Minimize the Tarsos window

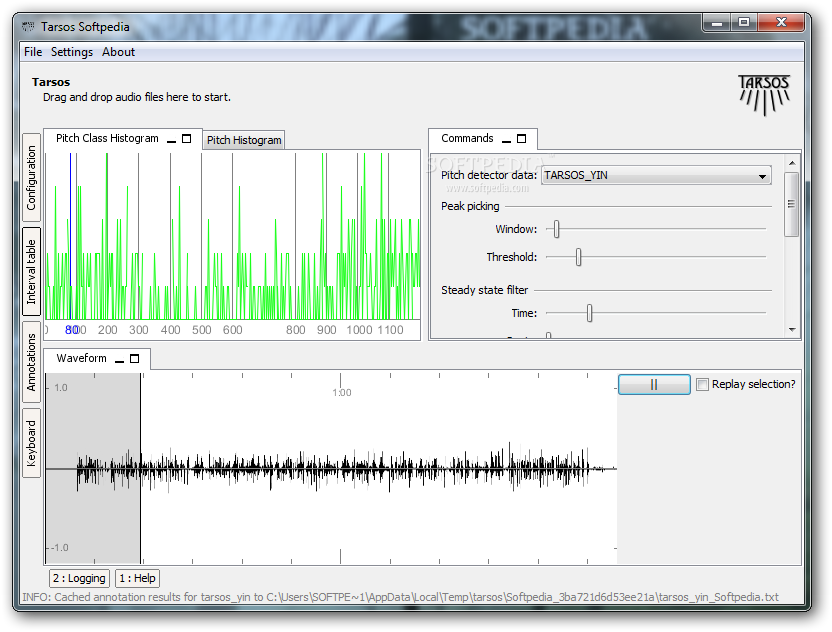(717, 22)
